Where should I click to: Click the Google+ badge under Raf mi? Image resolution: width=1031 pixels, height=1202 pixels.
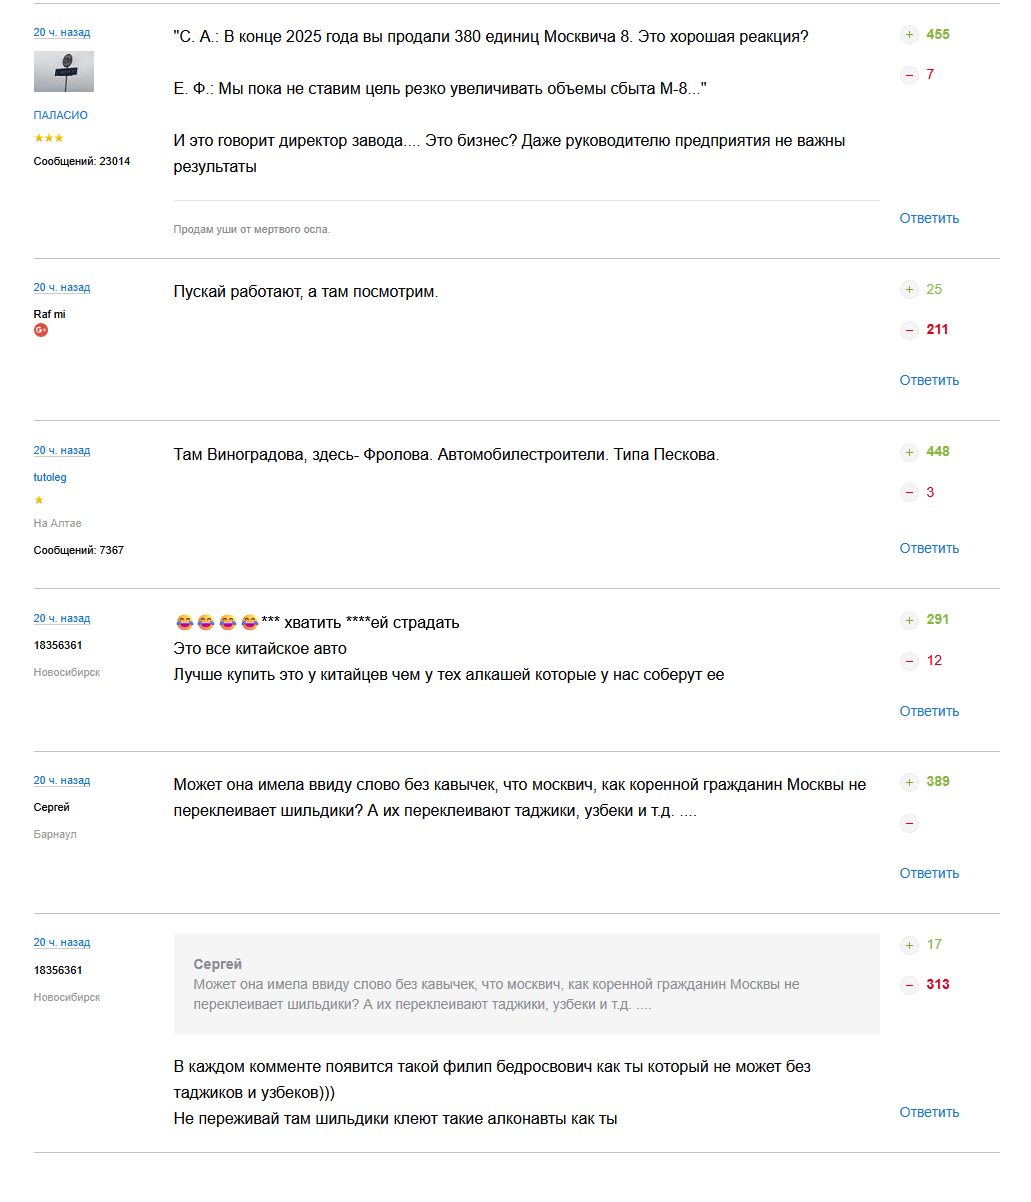click(41, 330)
